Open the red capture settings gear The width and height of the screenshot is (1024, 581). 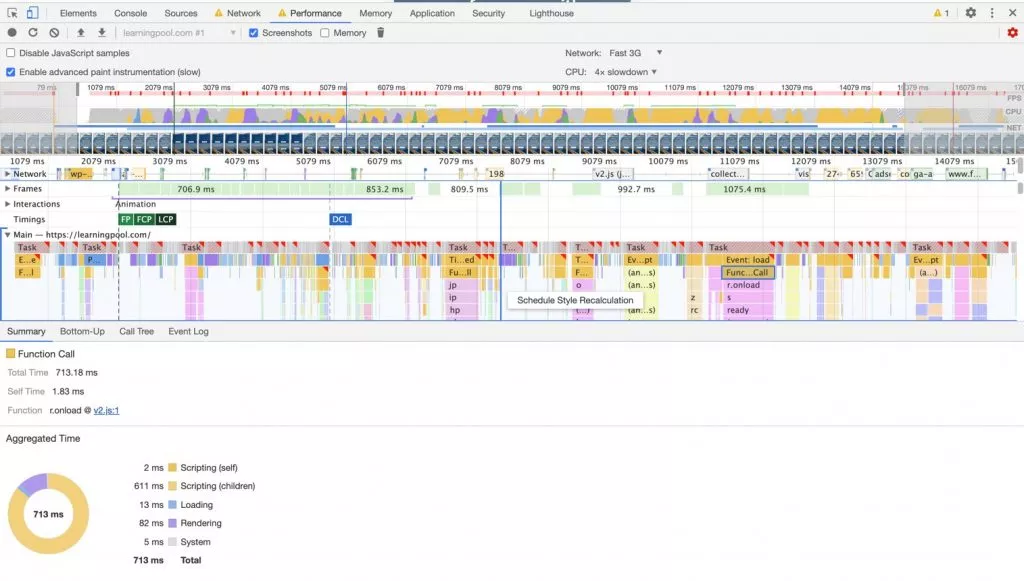coord(1012,33)
